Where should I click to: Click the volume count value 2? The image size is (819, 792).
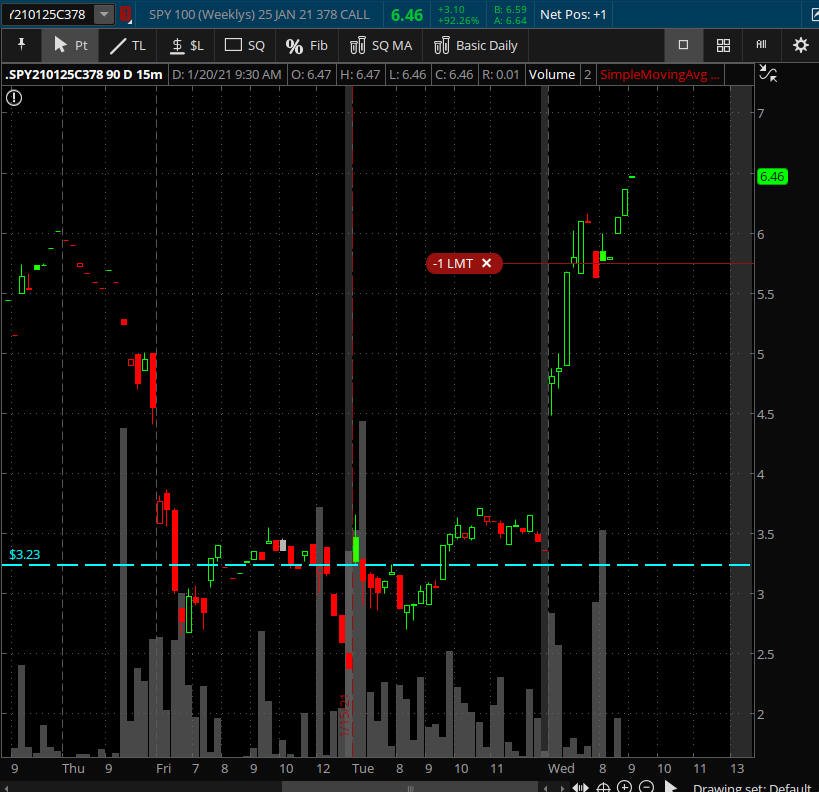coord(588,75)
